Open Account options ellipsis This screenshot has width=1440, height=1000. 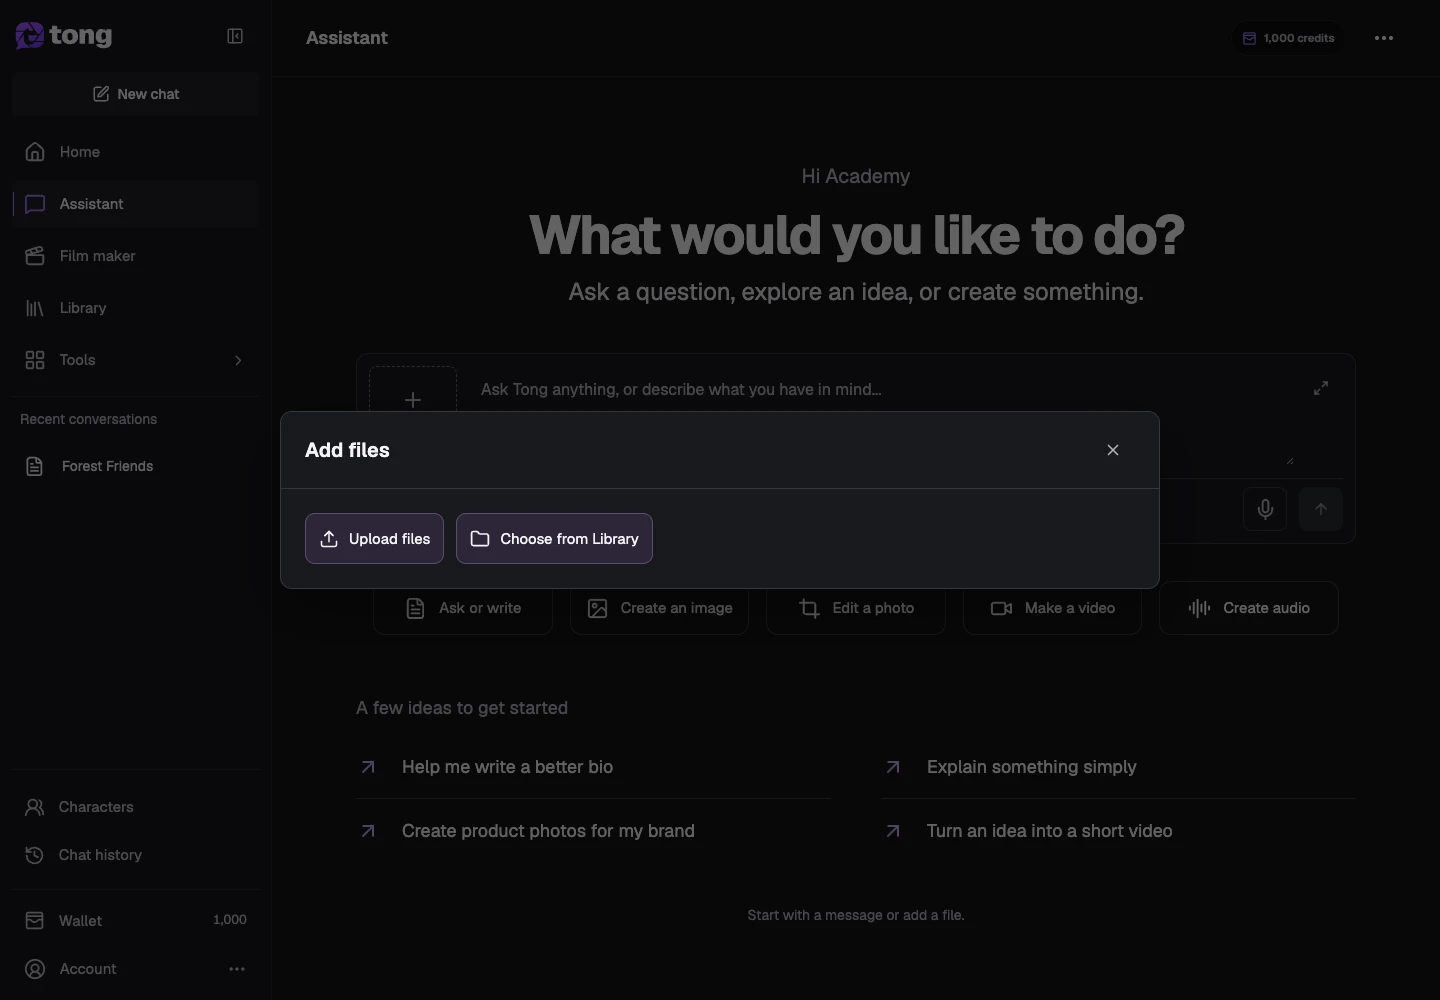[x=237, y=969]
